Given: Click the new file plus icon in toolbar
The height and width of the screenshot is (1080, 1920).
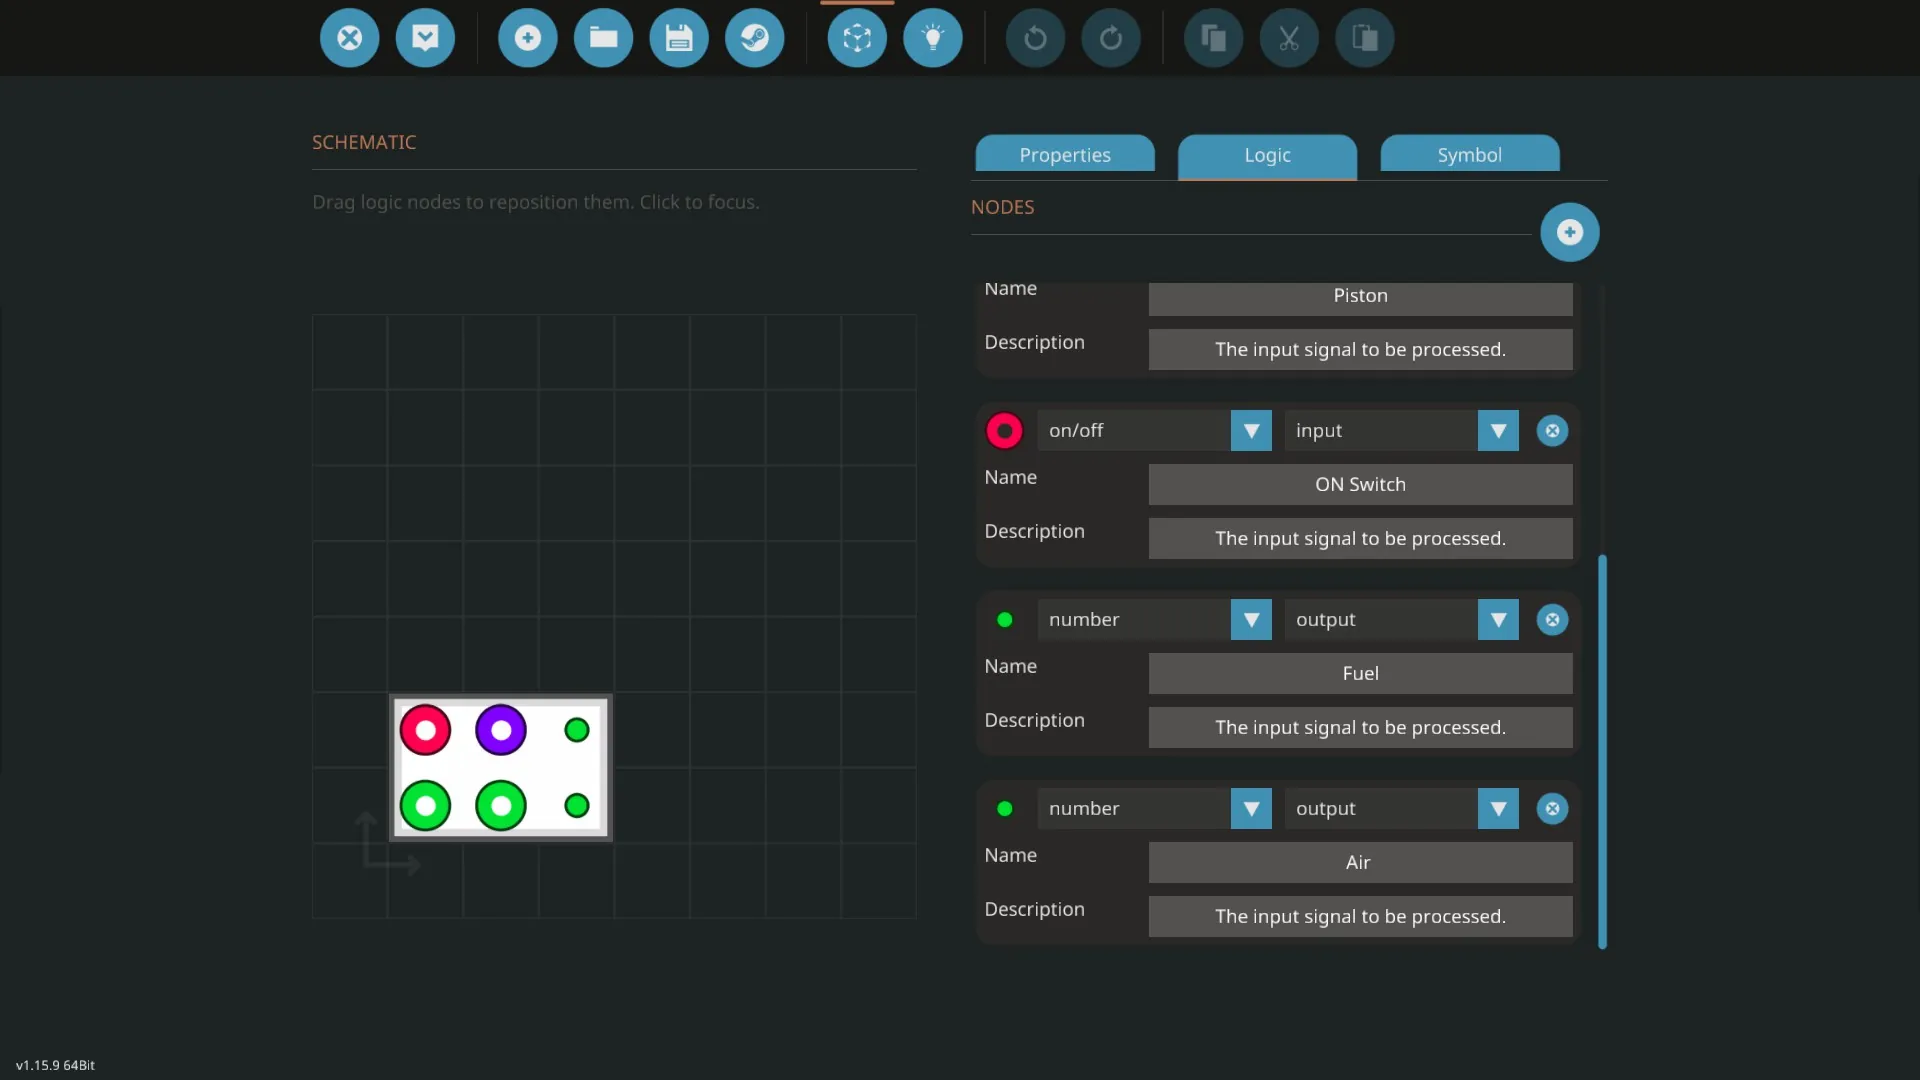Looking at the screenshot, I should point(527,38).
